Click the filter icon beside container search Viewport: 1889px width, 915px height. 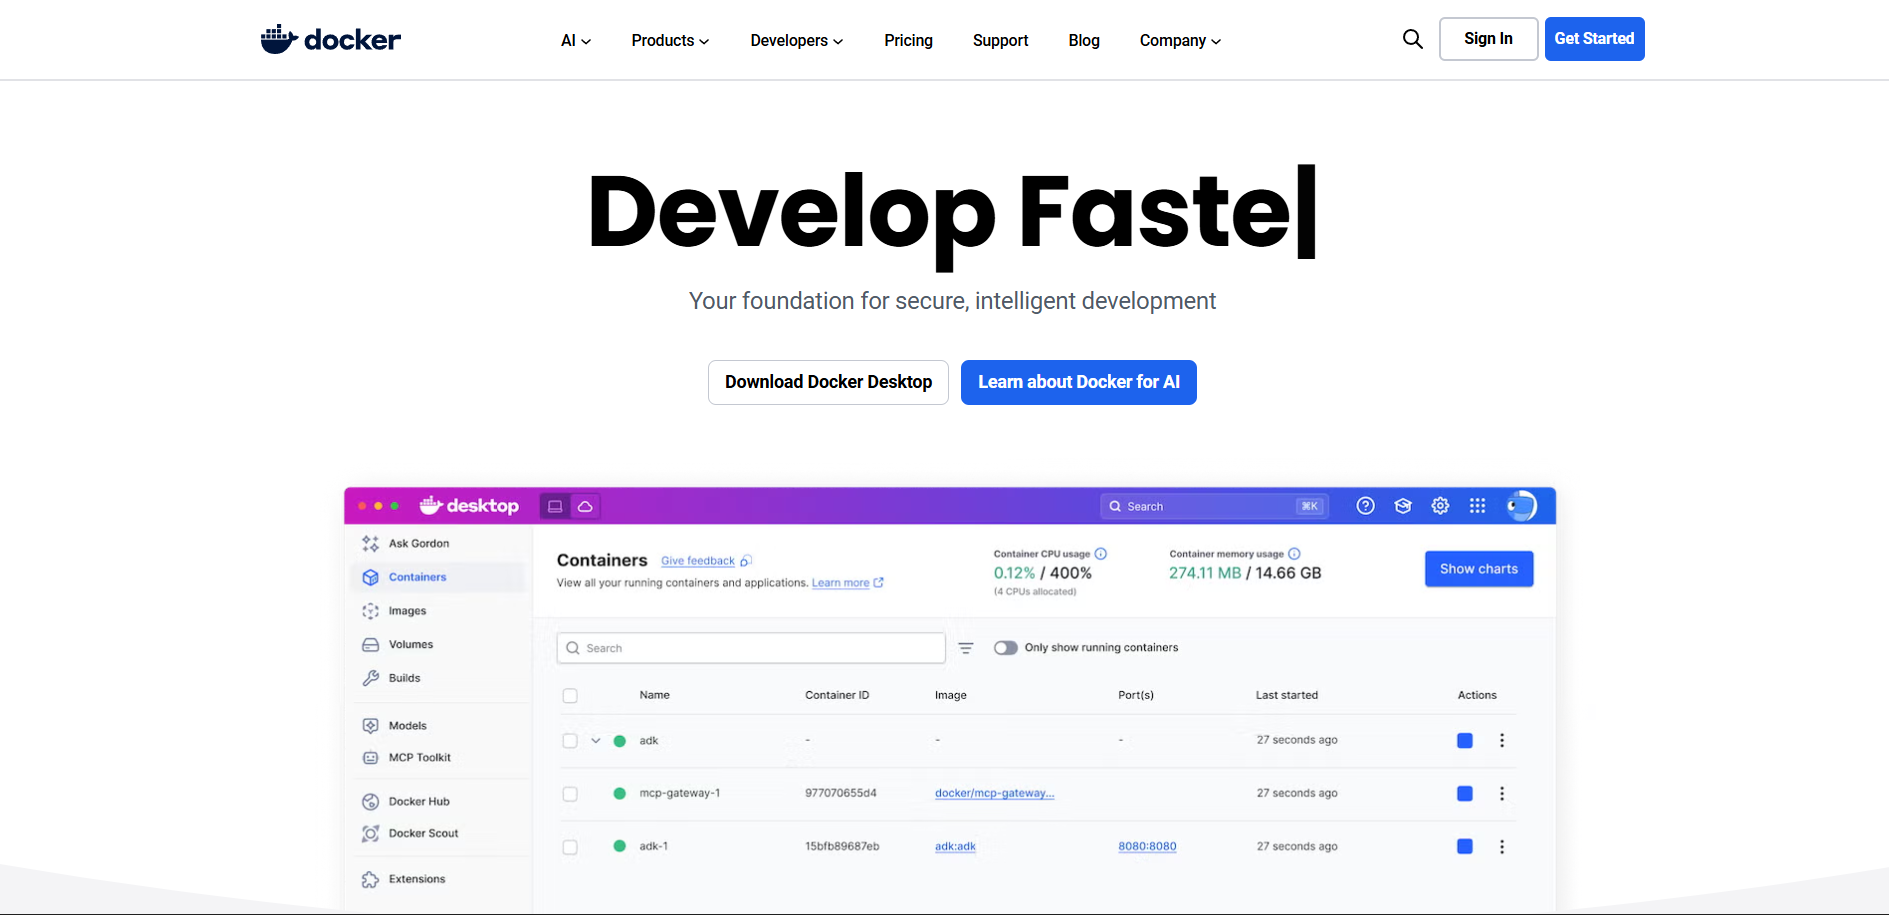tap(966, 648)
